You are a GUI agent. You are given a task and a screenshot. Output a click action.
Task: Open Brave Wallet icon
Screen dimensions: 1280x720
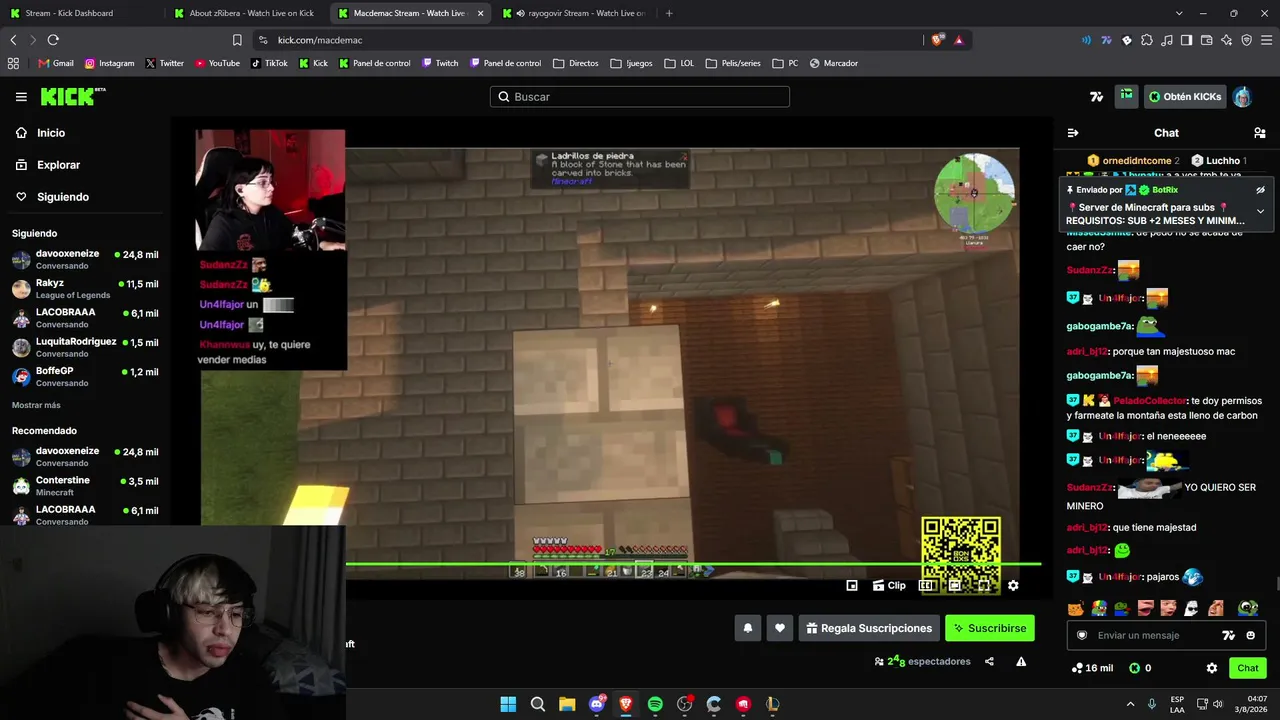[1206, 40]
